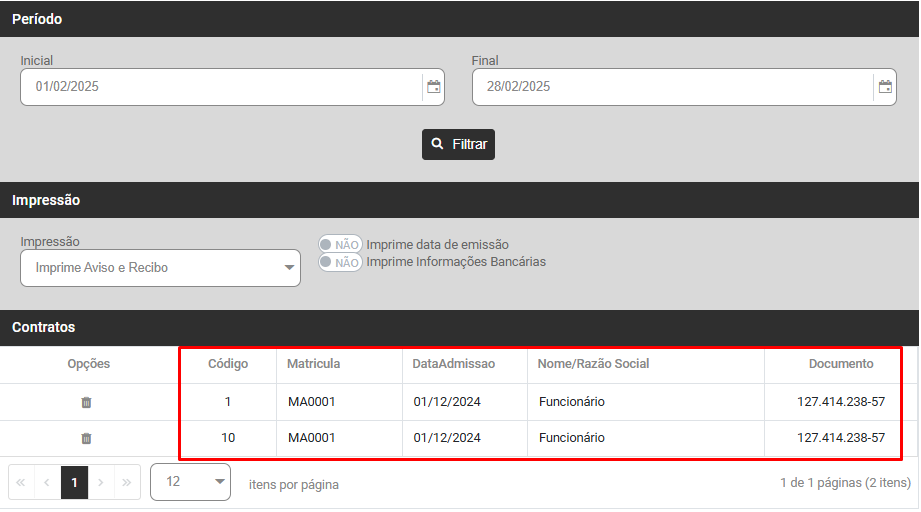Click the Código value 1 cell
This screenshot has height=512, width=921.
point(228,402)
